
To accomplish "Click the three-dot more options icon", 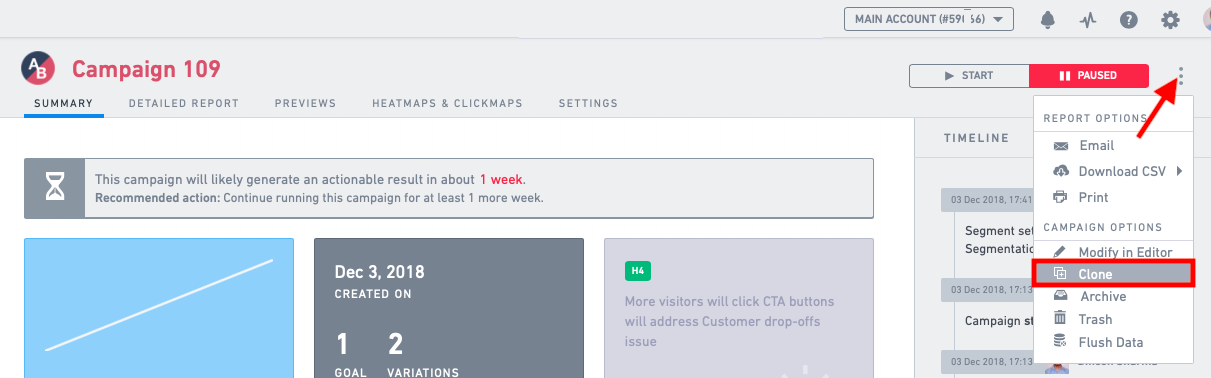I will (x=1181, y=76).
